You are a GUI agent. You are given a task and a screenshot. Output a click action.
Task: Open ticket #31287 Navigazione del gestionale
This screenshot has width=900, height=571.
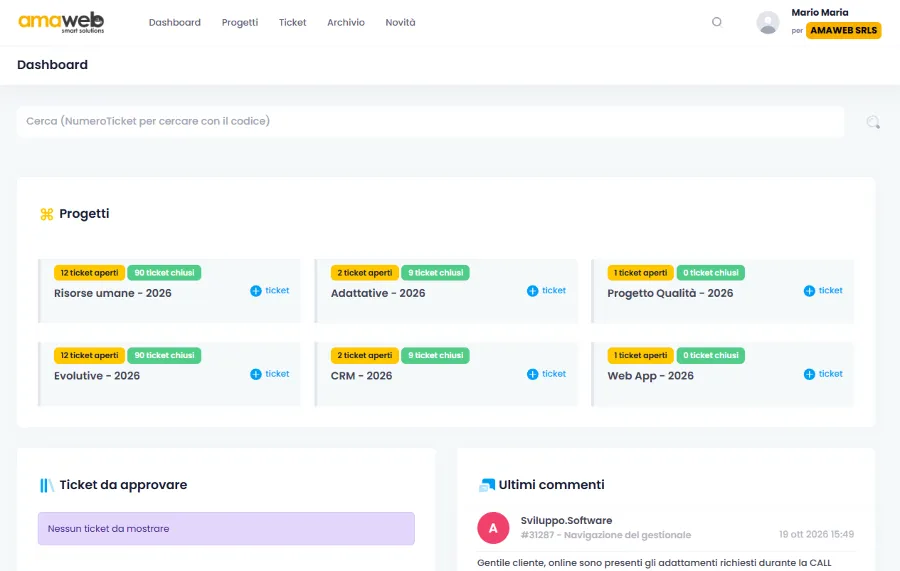click(606, 535)
